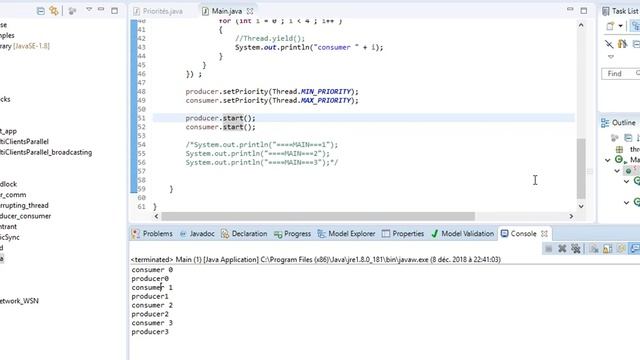
Task: Collapse the main method node in Outline
Action: 617,171
